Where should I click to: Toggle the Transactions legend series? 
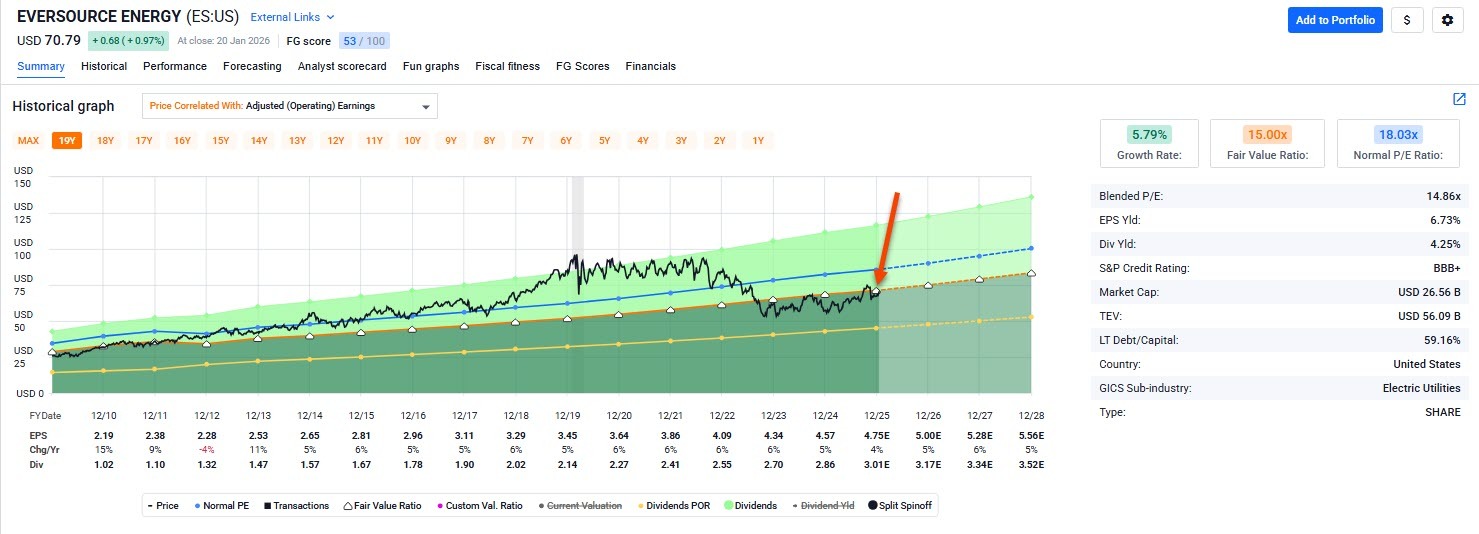tap(295, 506)
